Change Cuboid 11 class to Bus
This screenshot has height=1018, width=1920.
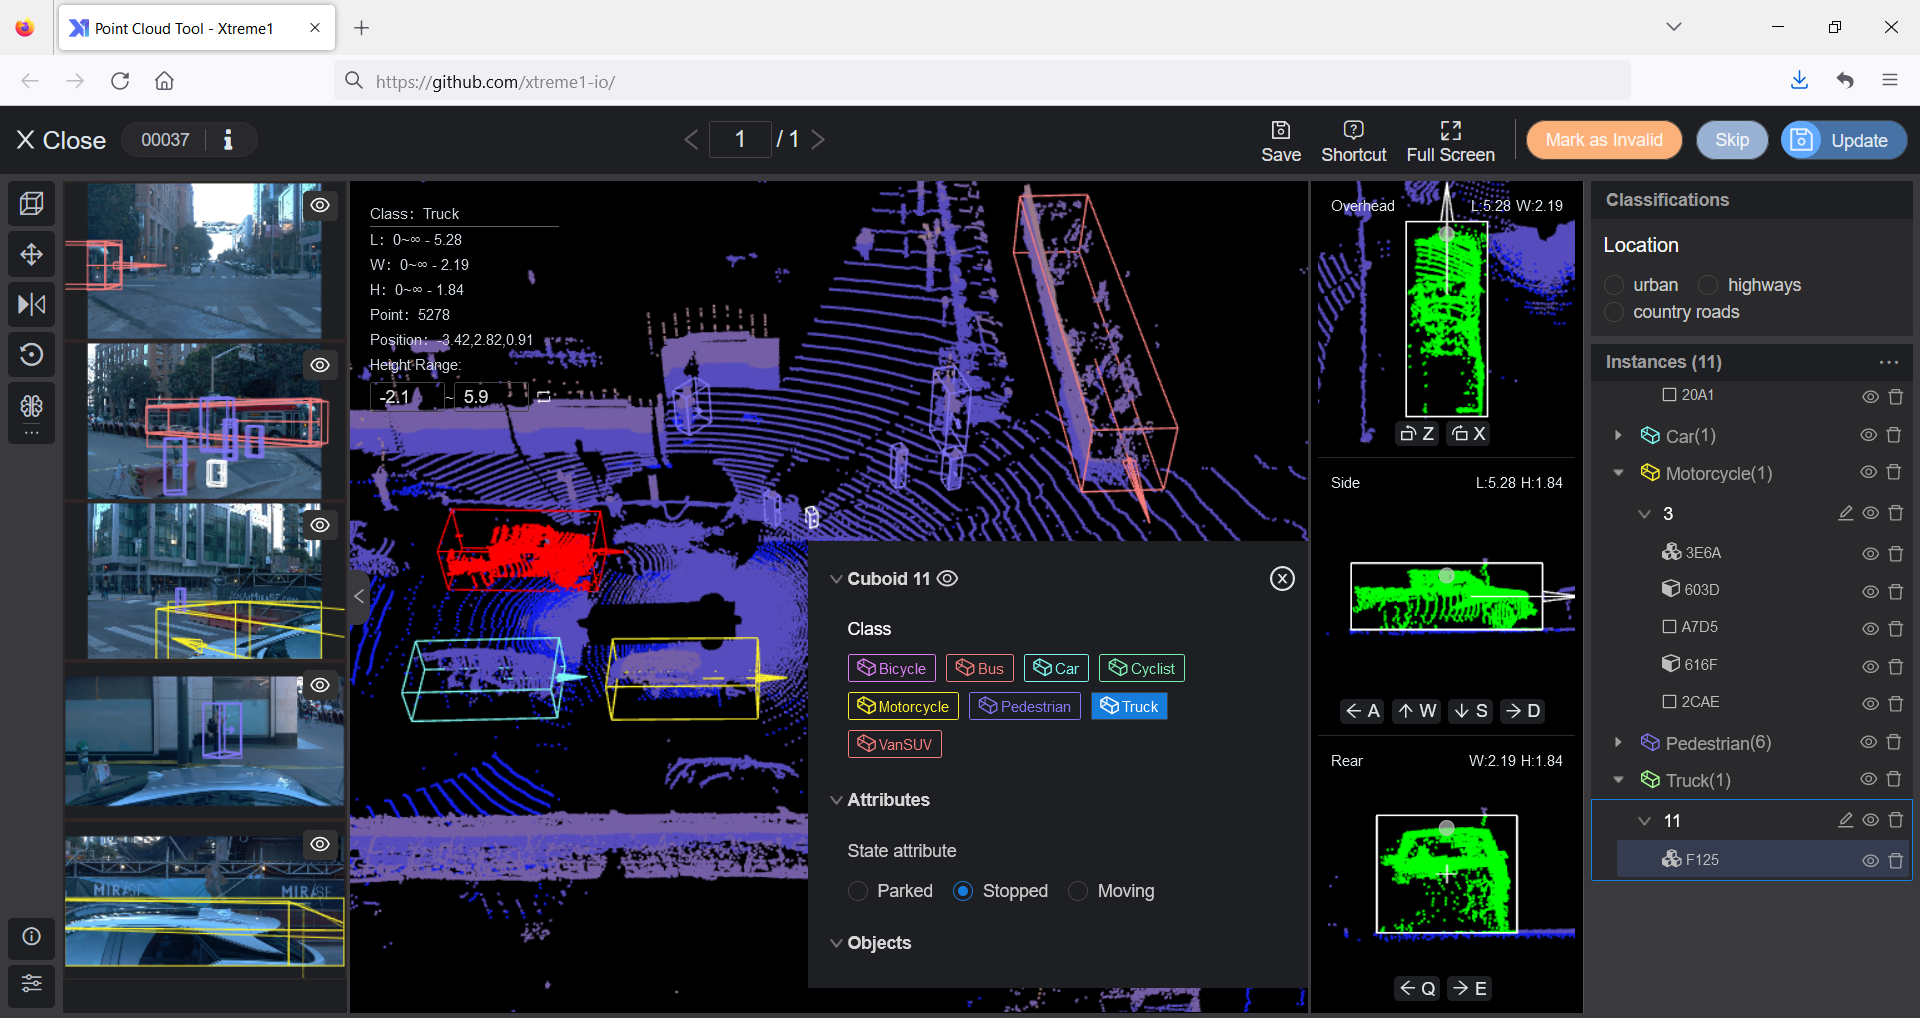(979, 667)
